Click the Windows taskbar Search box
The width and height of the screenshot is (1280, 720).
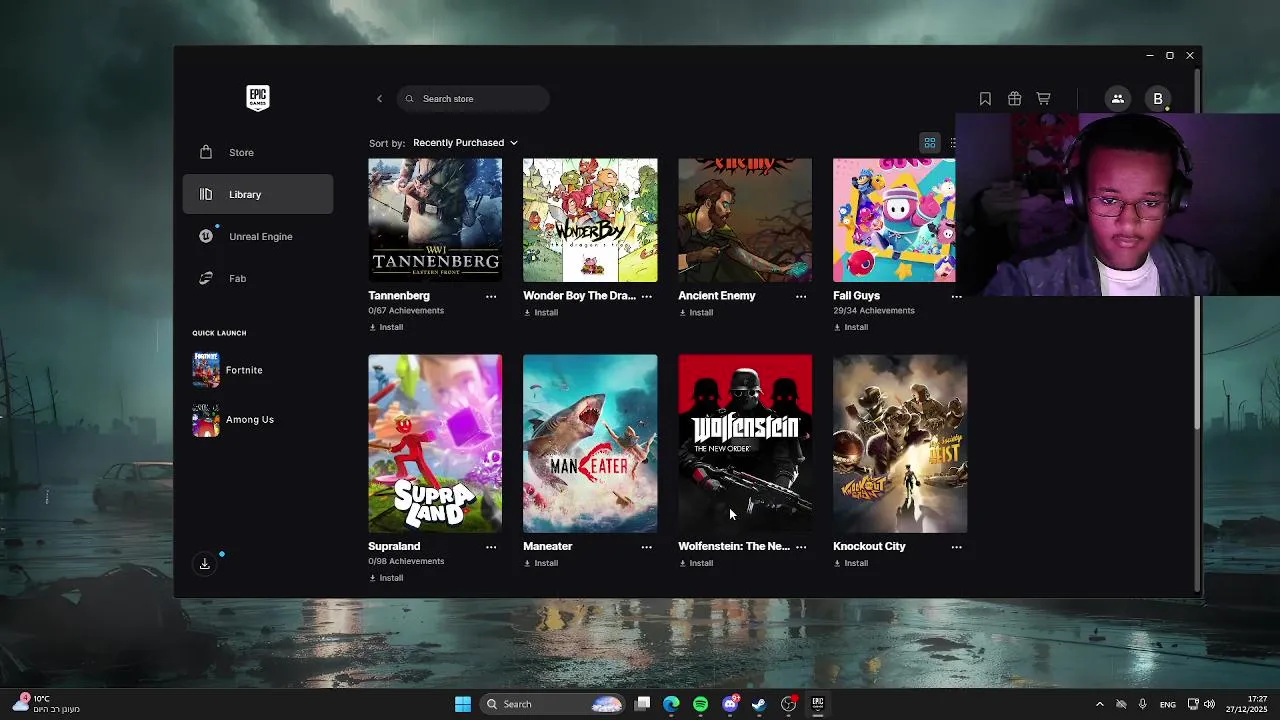(x=553, y=704)
